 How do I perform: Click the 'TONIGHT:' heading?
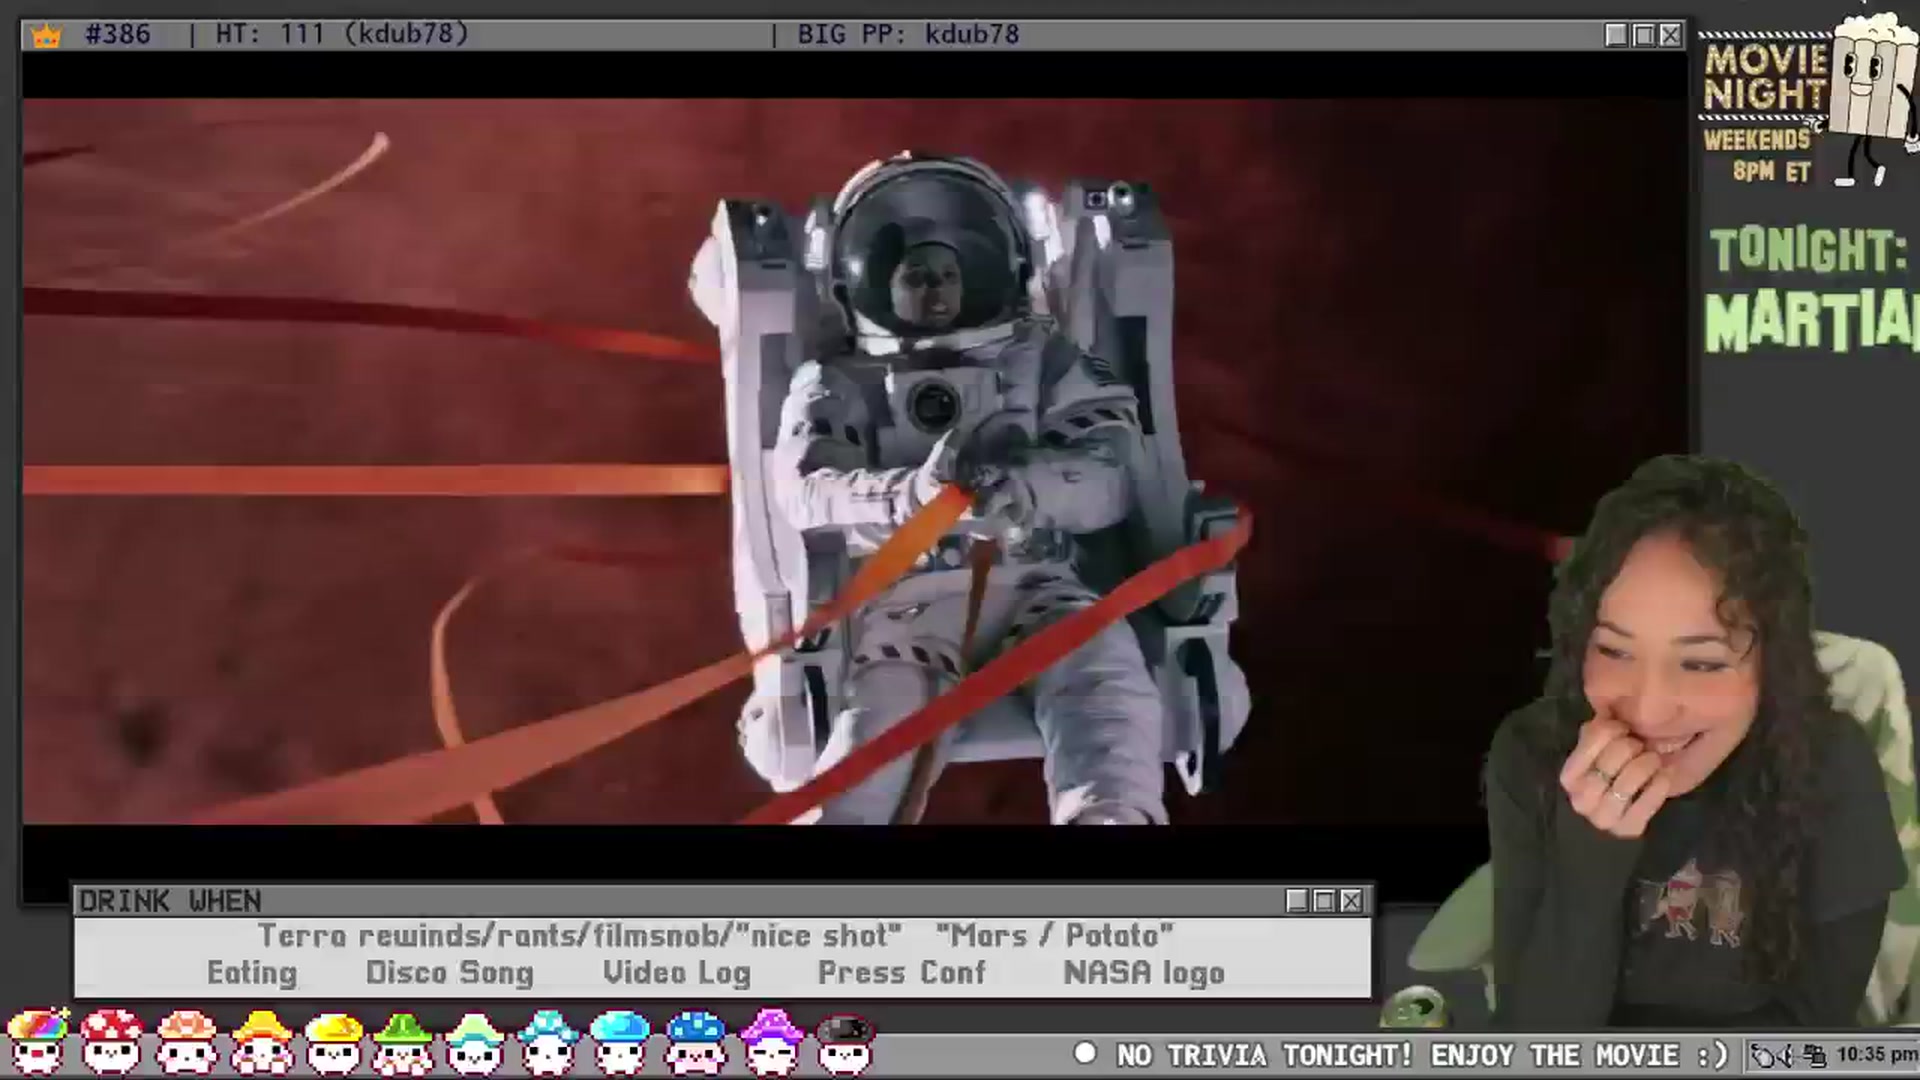1808,250
